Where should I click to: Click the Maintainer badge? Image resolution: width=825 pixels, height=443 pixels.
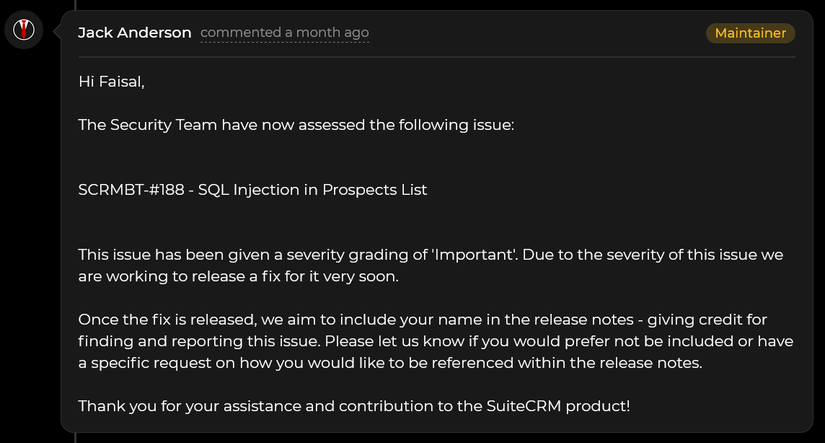[750, 33]
